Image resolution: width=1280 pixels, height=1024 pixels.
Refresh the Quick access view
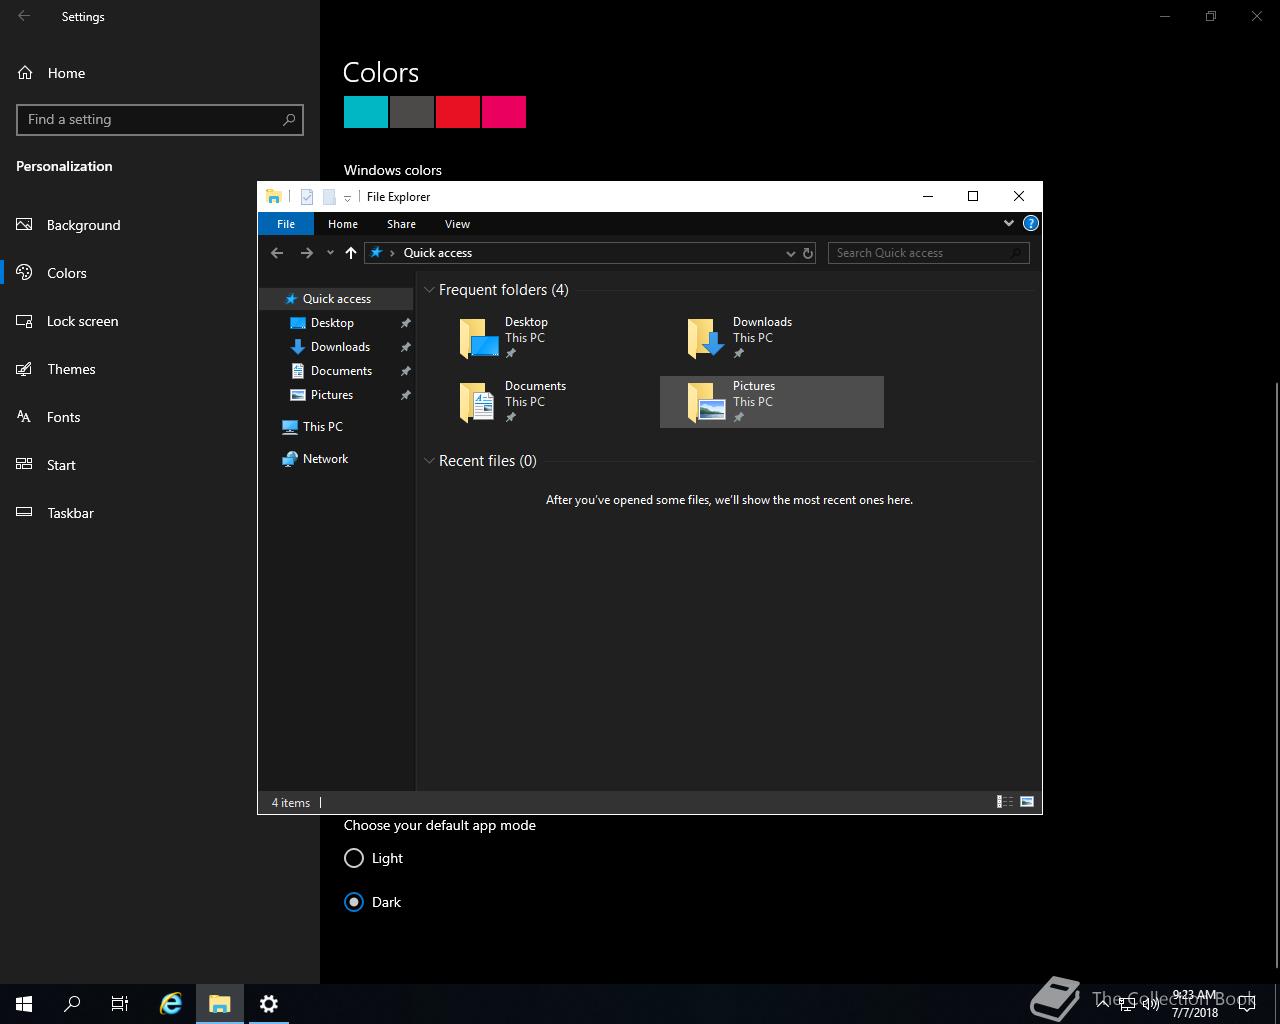[808, 253]
